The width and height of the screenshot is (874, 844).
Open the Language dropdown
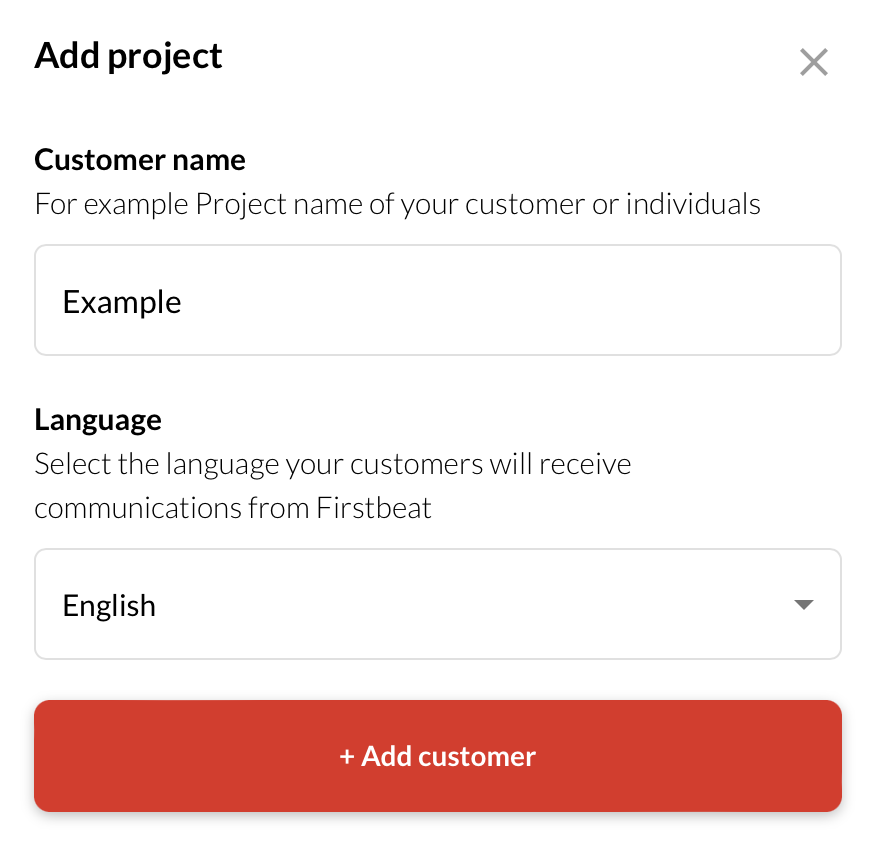click(x=437, y=604)
